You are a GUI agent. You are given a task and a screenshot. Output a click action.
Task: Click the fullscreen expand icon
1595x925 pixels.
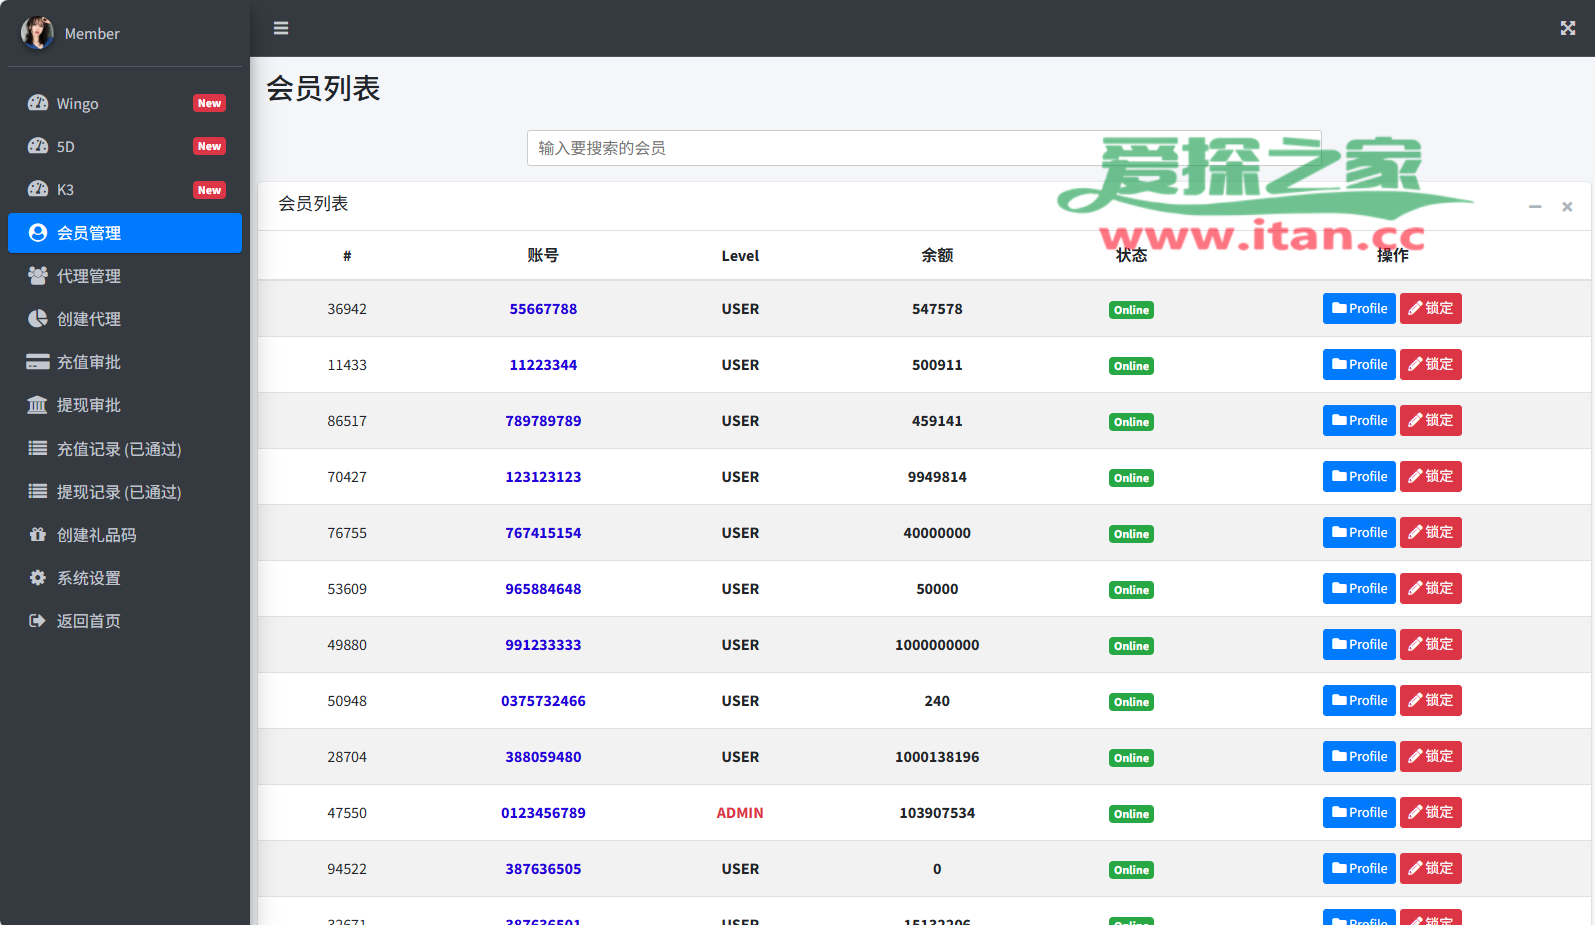pyautogui.click(x=1567, y=28)
